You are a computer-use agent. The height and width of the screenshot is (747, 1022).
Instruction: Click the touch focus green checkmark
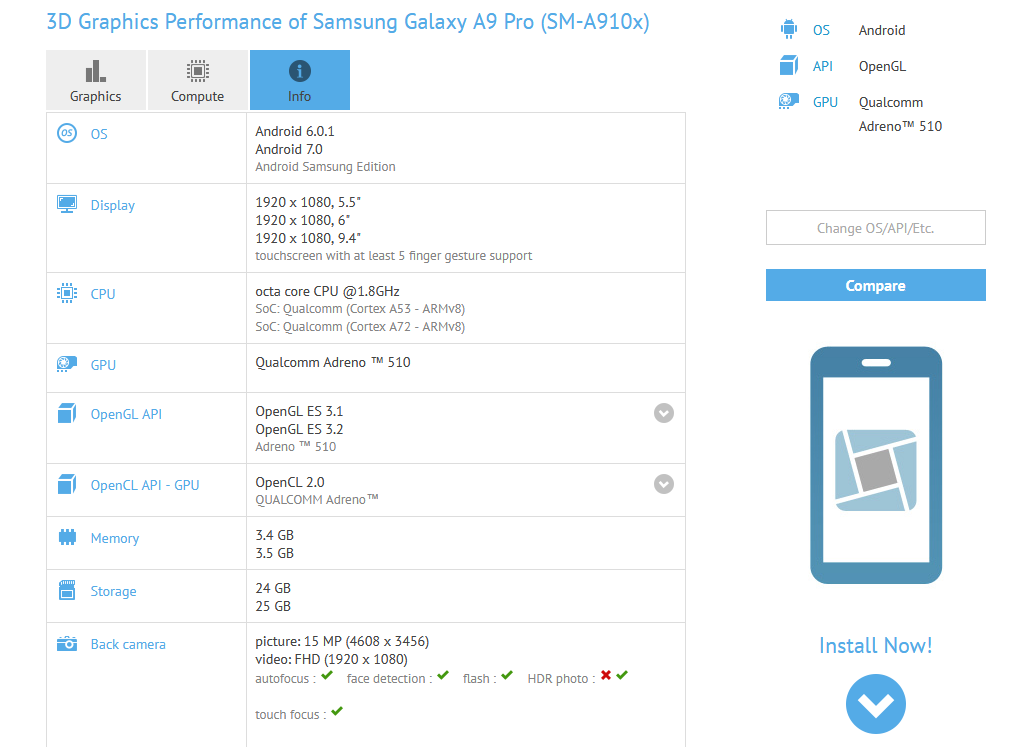(x=337, y=711)
